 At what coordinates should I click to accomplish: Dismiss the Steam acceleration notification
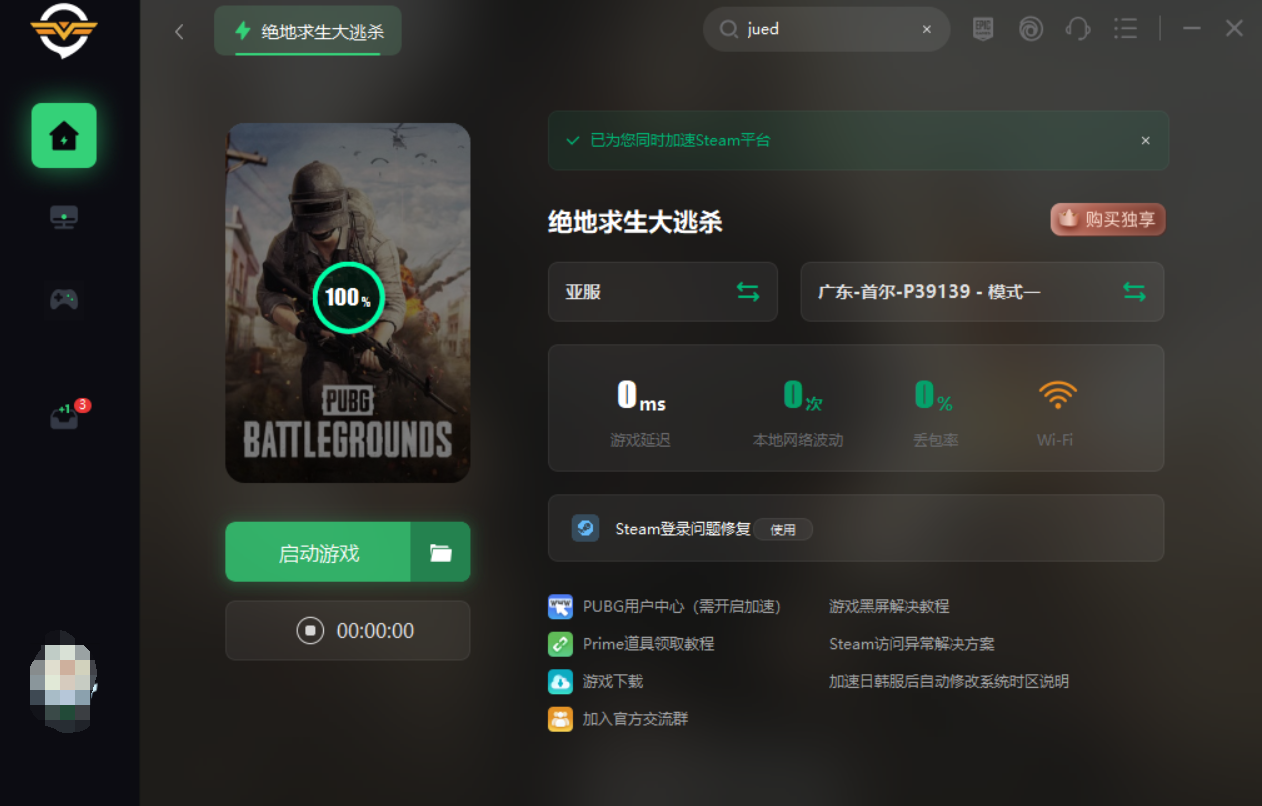click(1146, 141)
